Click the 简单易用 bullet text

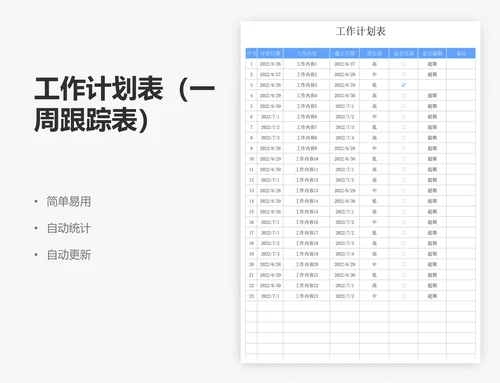click(69, 201)
